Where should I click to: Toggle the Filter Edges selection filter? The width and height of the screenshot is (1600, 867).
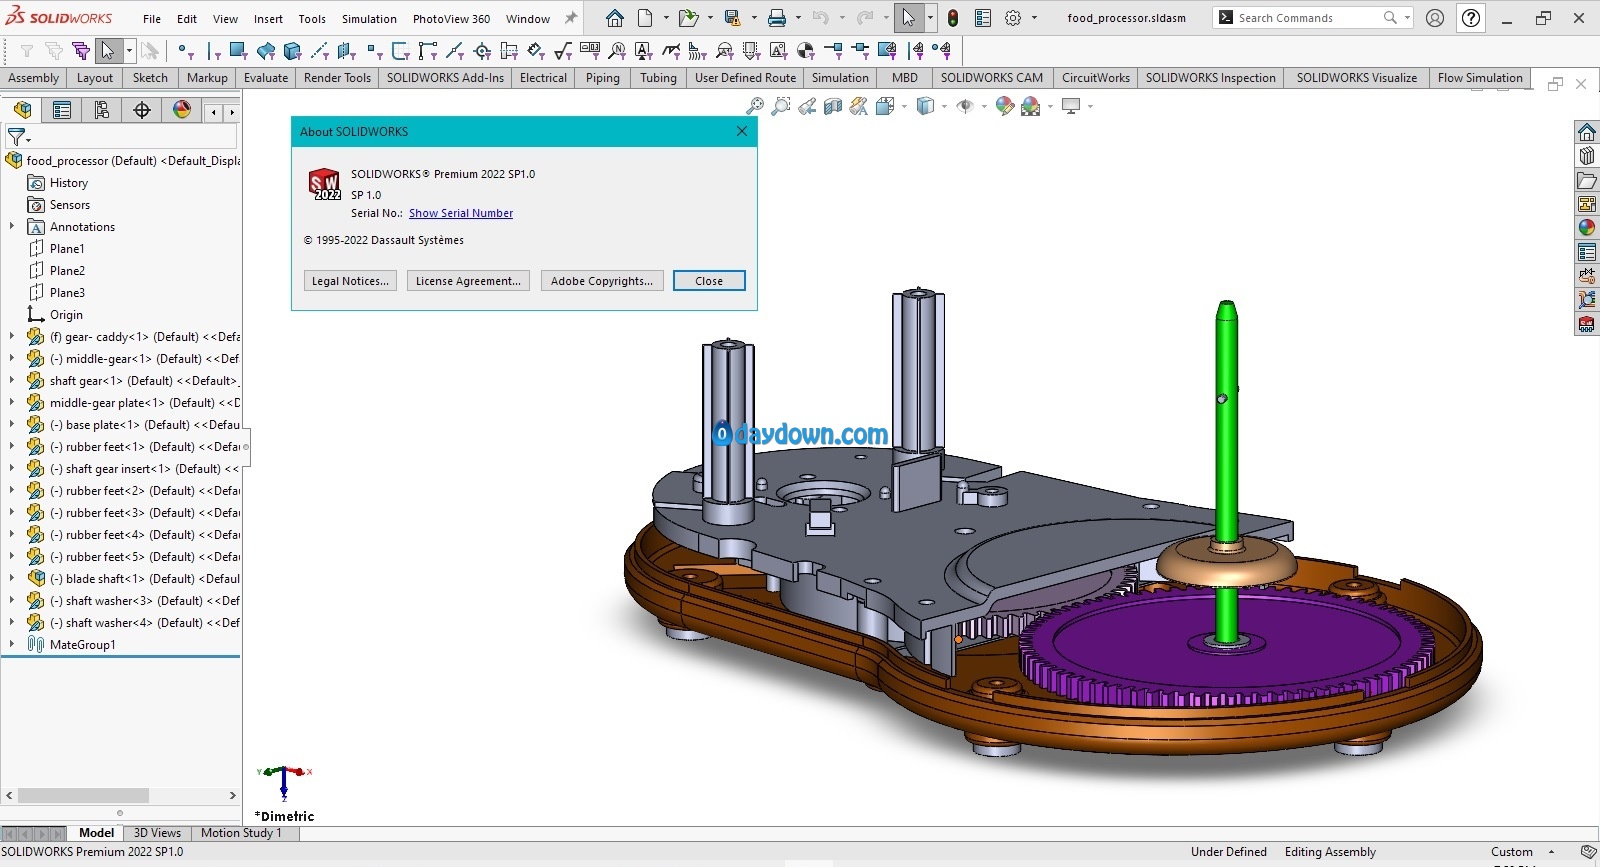click(213, 50)
